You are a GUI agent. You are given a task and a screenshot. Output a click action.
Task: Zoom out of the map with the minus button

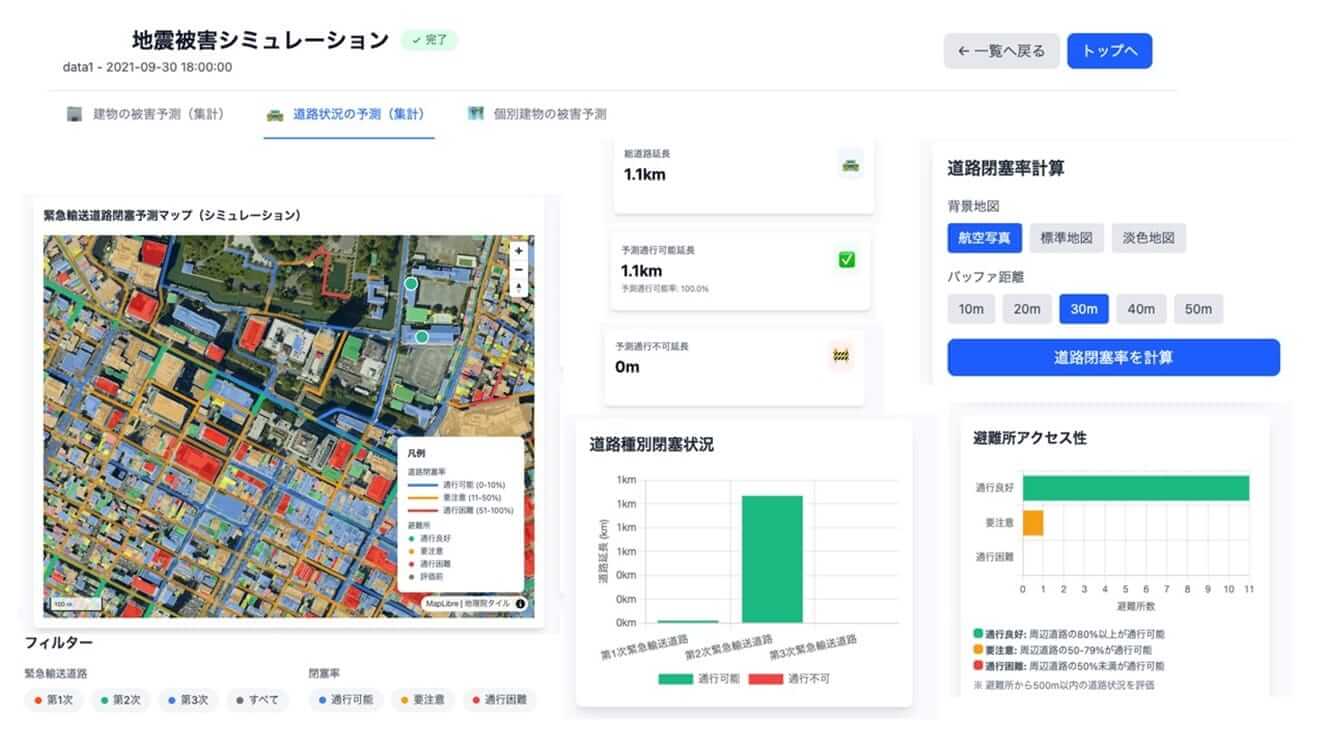518,269
